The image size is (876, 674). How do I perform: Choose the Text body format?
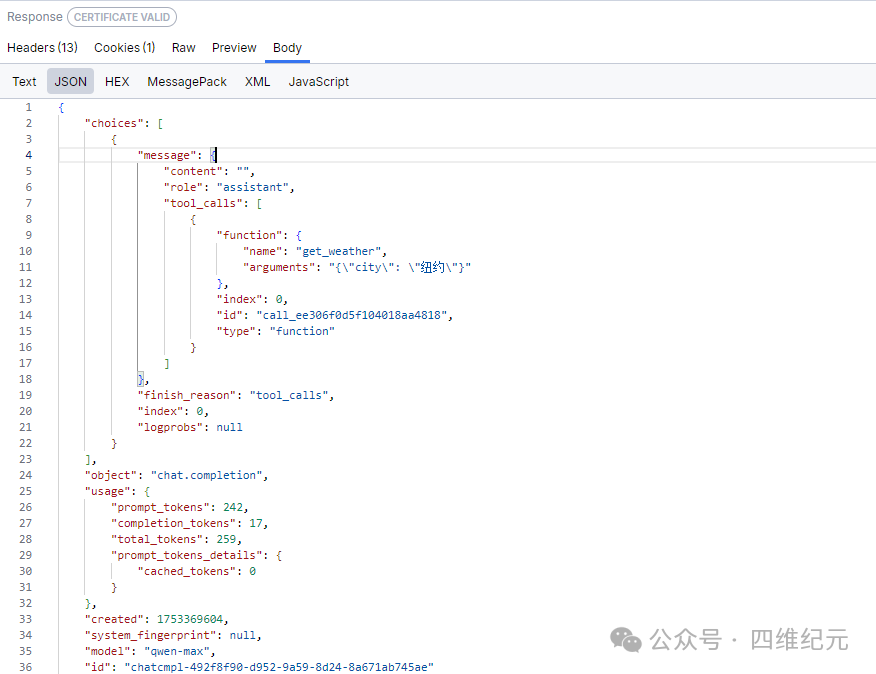point(24,82)
